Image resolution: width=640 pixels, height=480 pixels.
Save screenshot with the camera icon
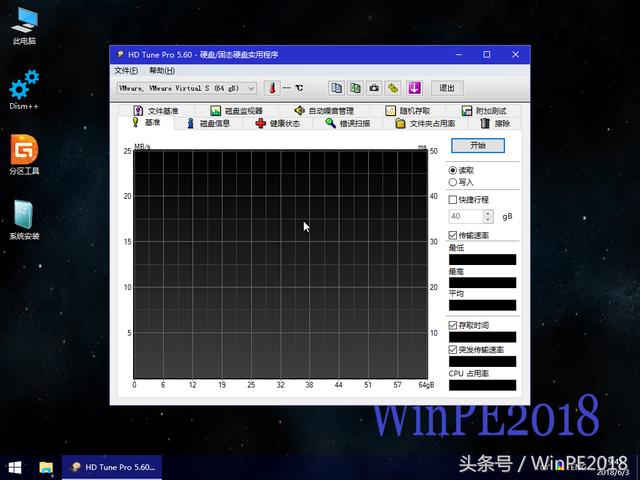[374, 88]
